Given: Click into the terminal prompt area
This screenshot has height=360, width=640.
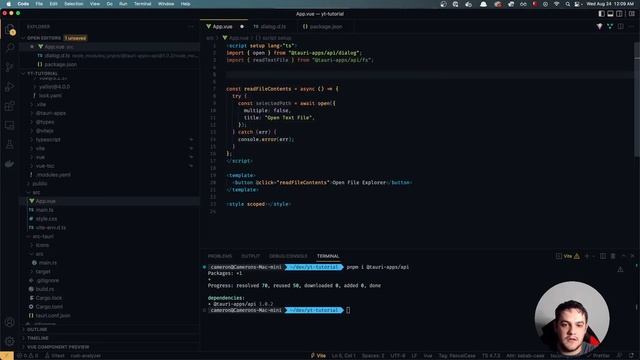Looking at the screenshot, I should click(348, 310).
